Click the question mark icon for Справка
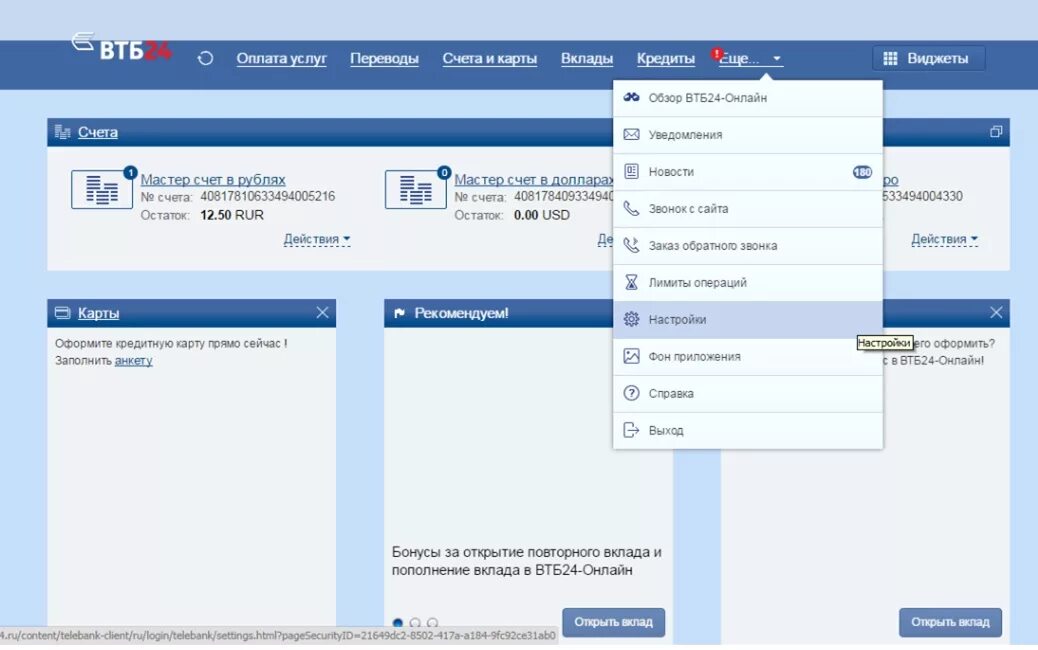 632,393
